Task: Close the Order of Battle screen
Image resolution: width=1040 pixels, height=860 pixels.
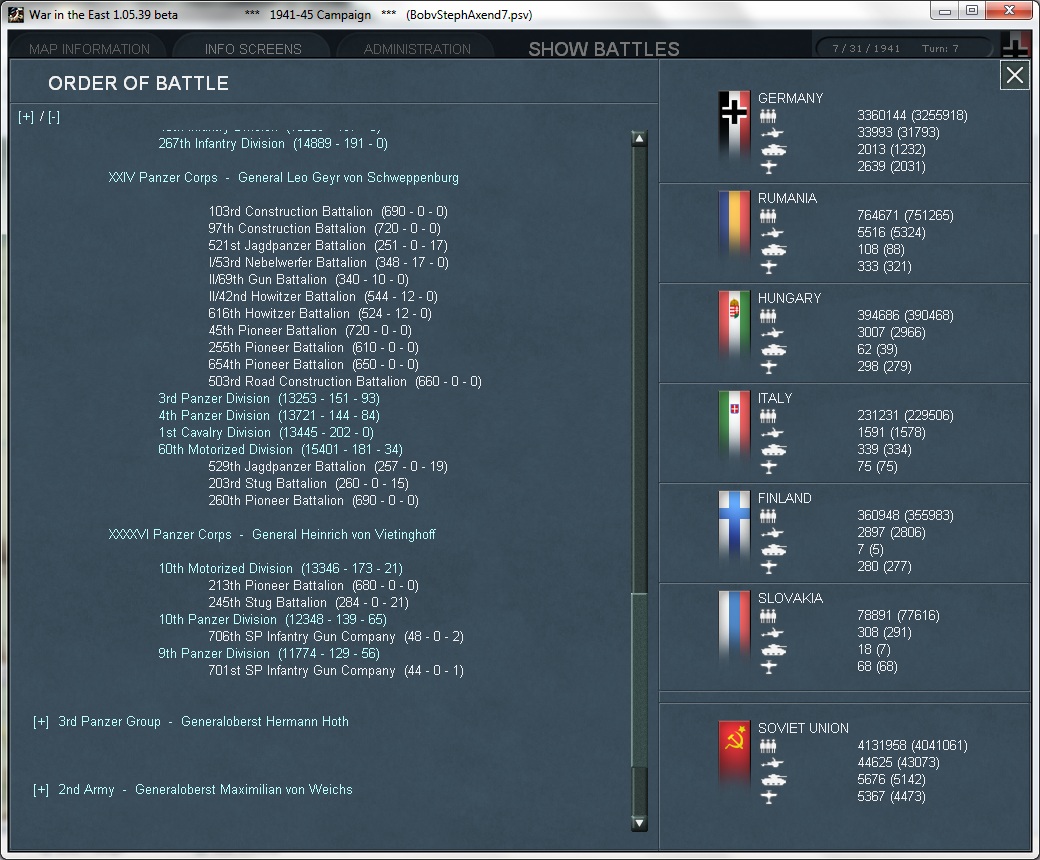Action: pos(1015,75)
